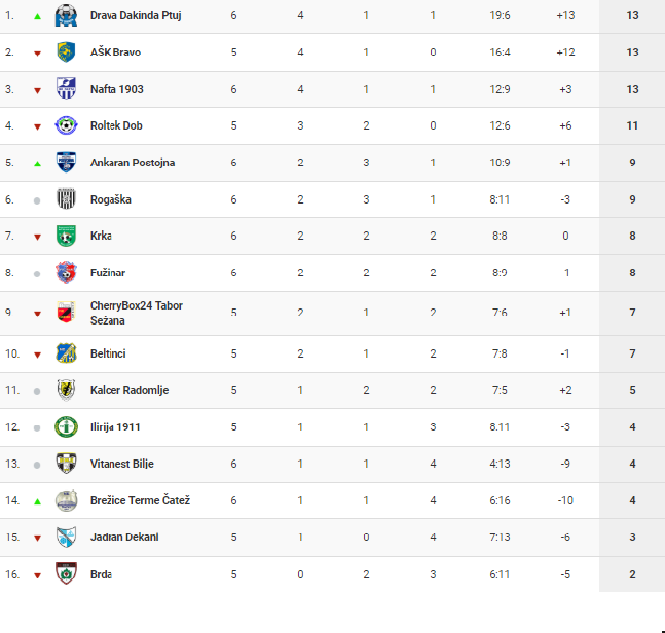
Task: Click the Krka green club logo
Action: [x=66, y=236]
